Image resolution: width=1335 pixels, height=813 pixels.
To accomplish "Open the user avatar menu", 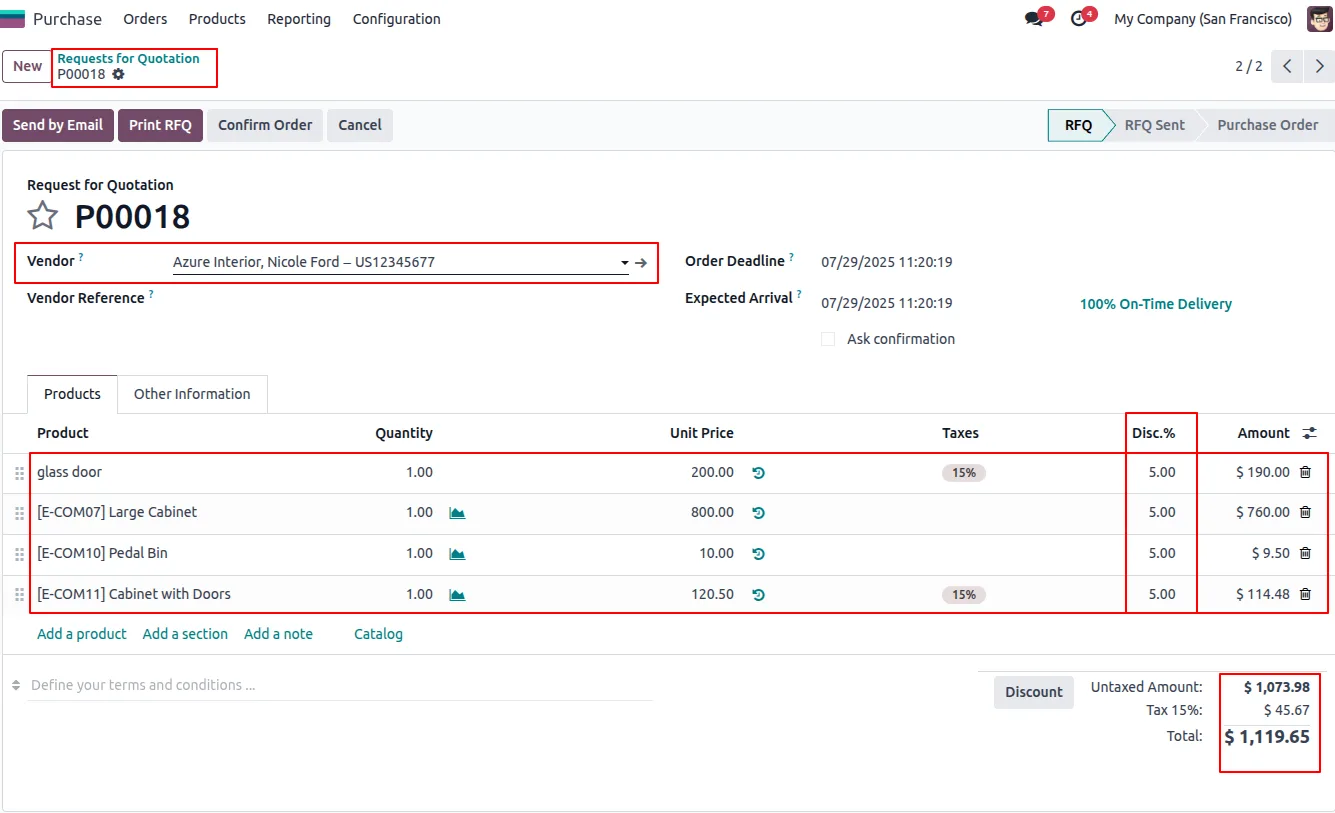I will [x=1319, y=19].
